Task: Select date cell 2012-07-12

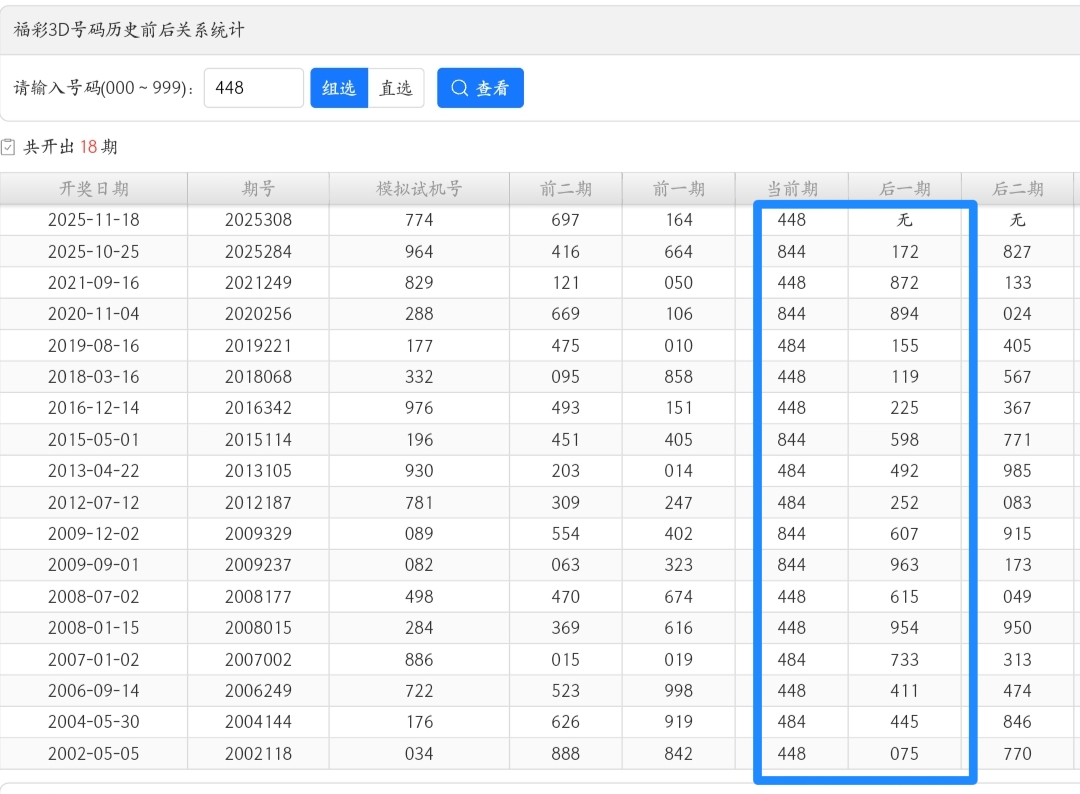Action: click(94, 503)
